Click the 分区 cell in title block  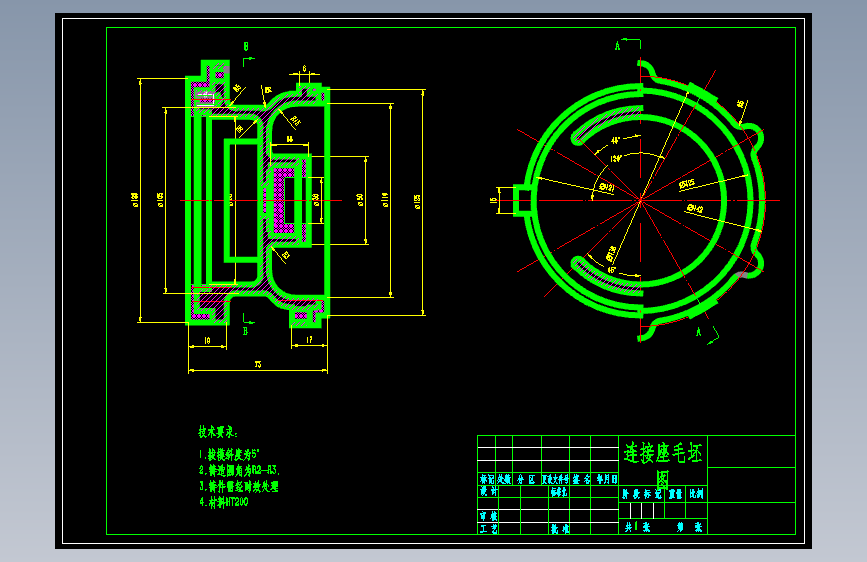[526, 480]
